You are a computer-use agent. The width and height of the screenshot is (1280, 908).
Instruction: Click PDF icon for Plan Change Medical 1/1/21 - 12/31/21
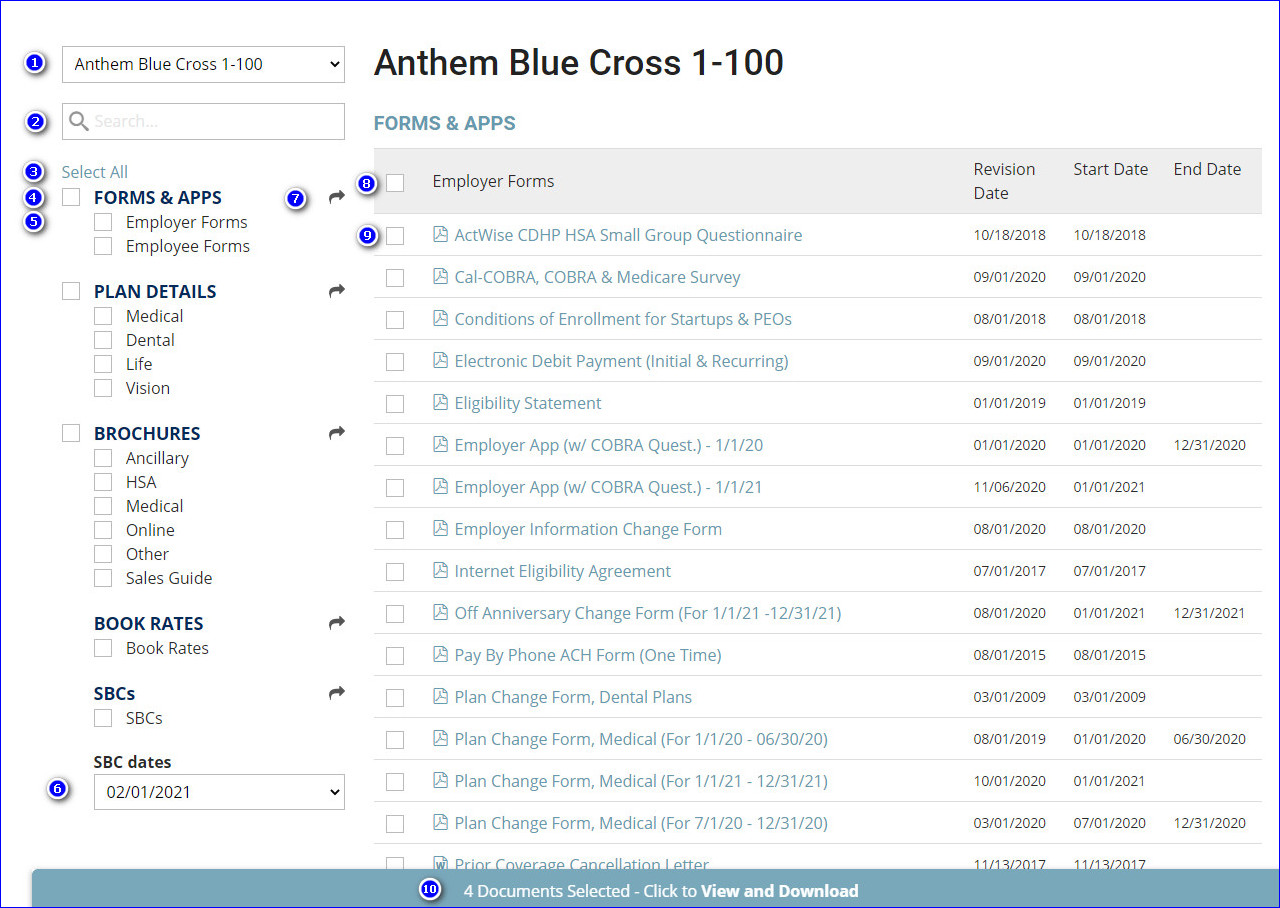(x=440, y=780)
